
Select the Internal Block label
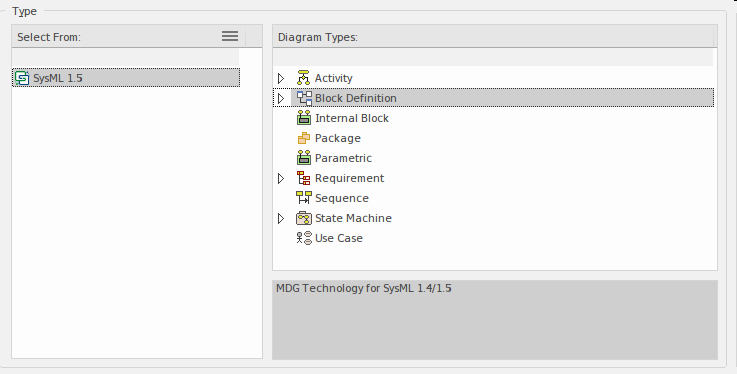coord(352,118)
